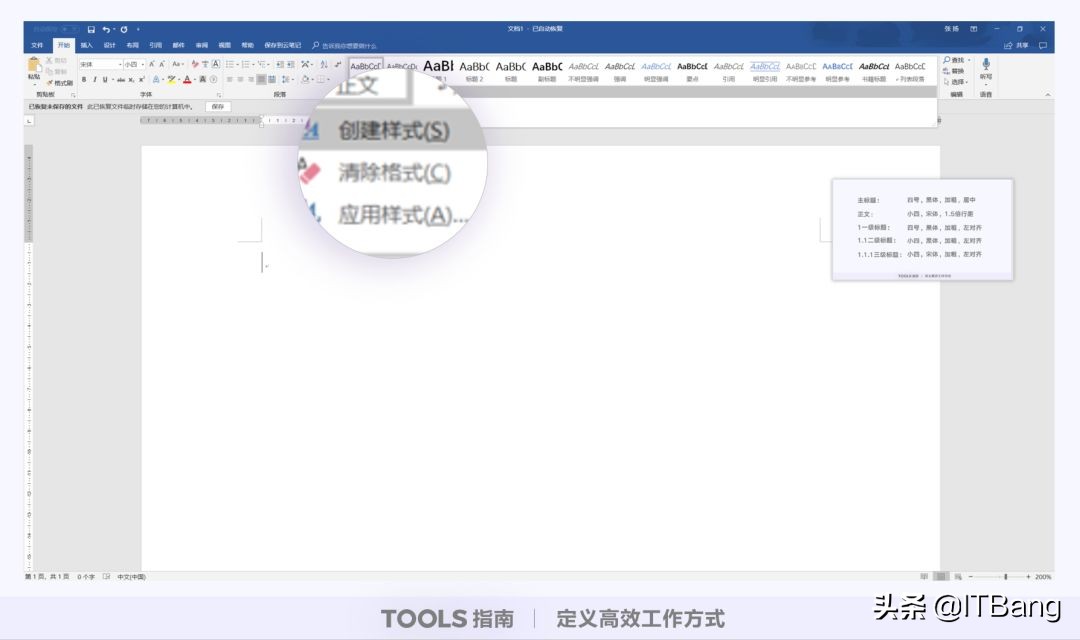Open the font size dropdown
Viewport: 1080px width, 640px height.
pyautogui.click(x=141, y=65)
